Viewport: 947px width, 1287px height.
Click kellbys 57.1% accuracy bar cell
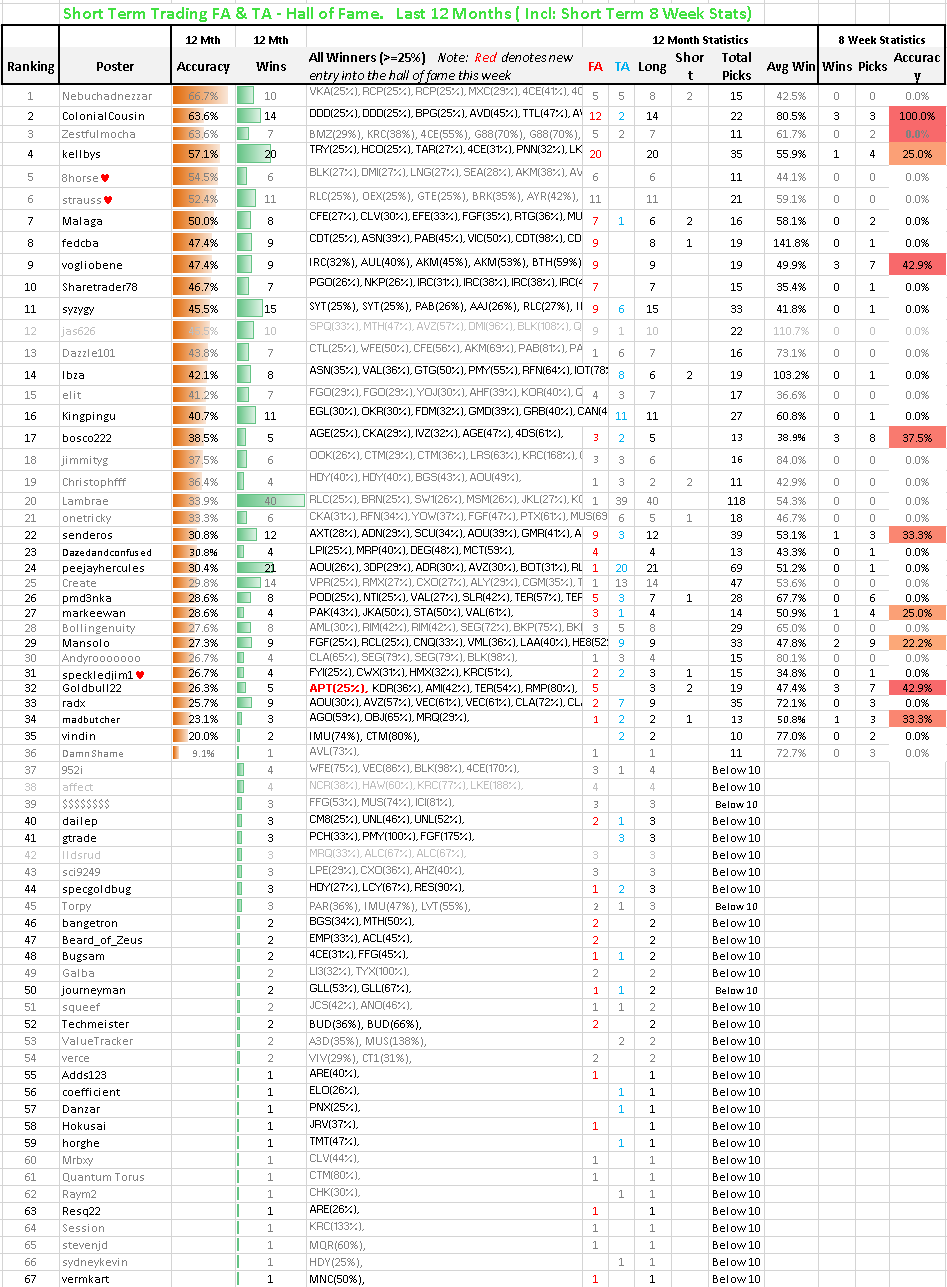pyautogui.click(x=203, y=154)
